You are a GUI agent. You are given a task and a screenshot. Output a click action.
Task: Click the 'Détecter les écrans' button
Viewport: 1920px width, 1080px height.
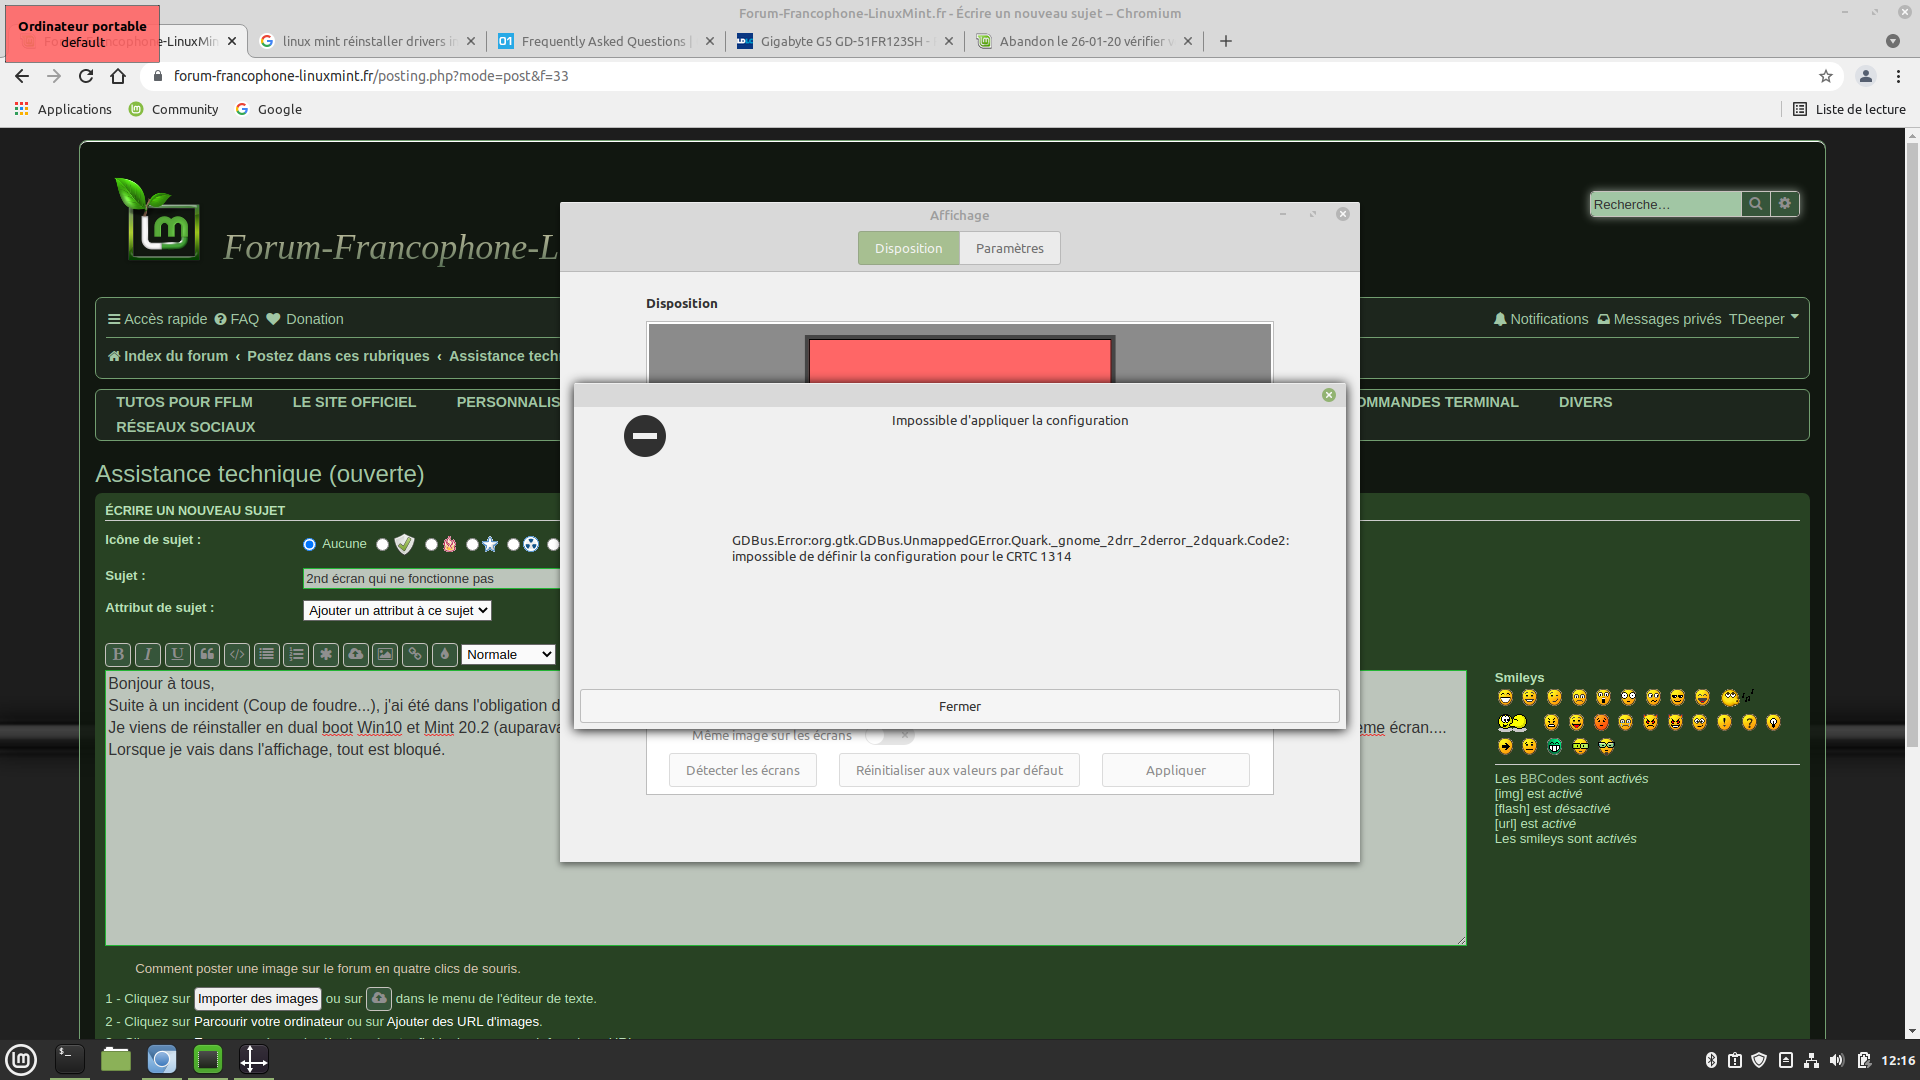pos(742,771)
